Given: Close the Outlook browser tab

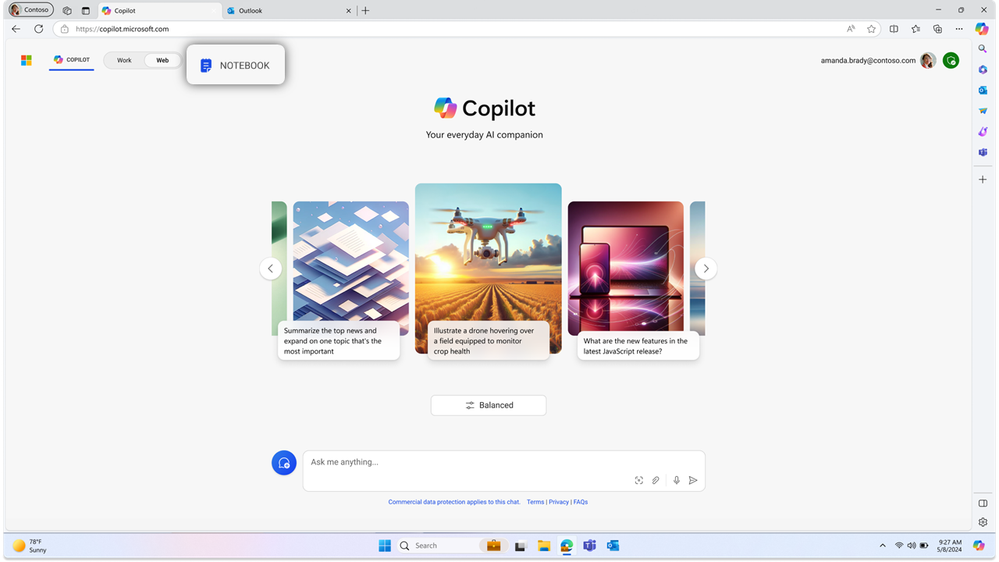Looking at the screenshot, I should click(349, 11).
